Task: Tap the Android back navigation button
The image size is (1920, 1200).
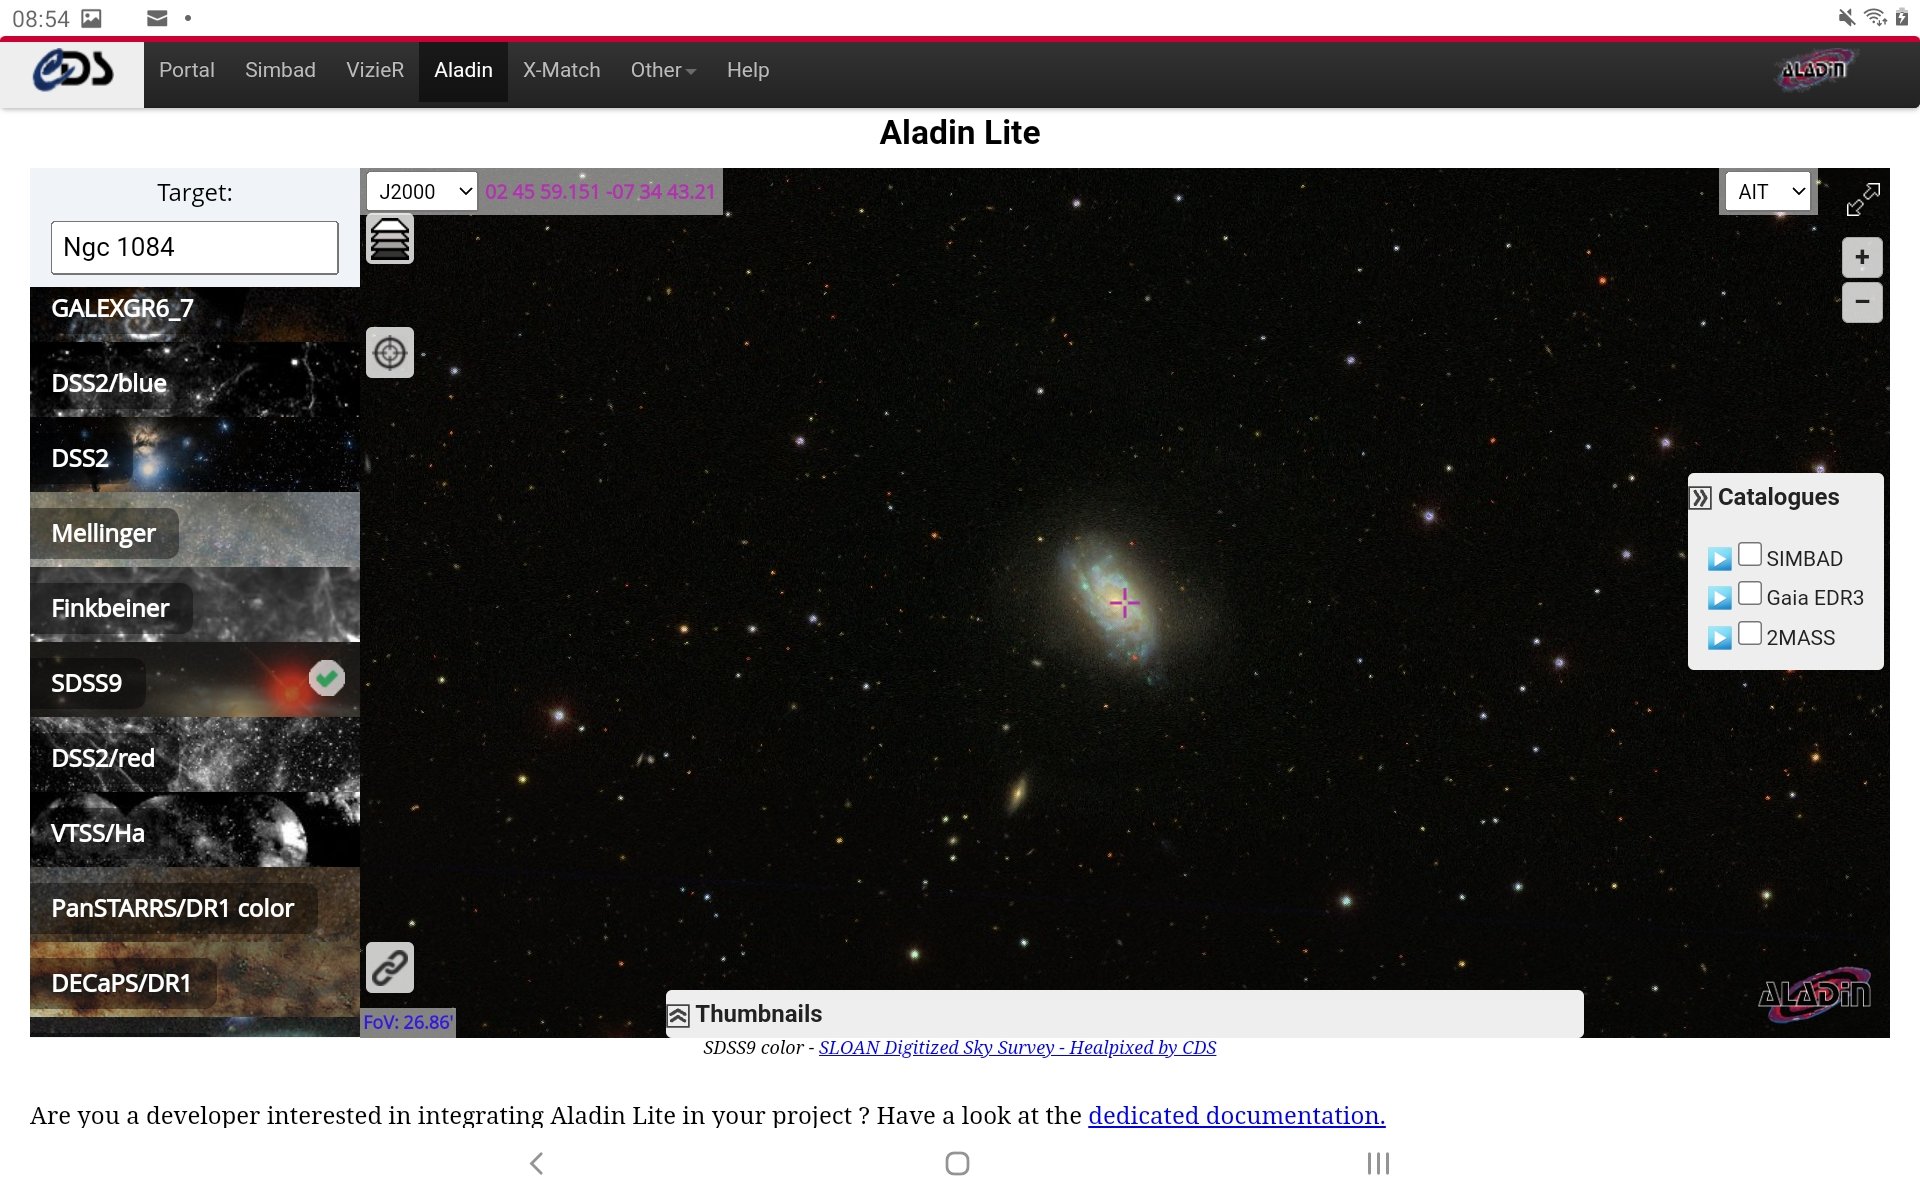Action: (x=537, y=1163)
